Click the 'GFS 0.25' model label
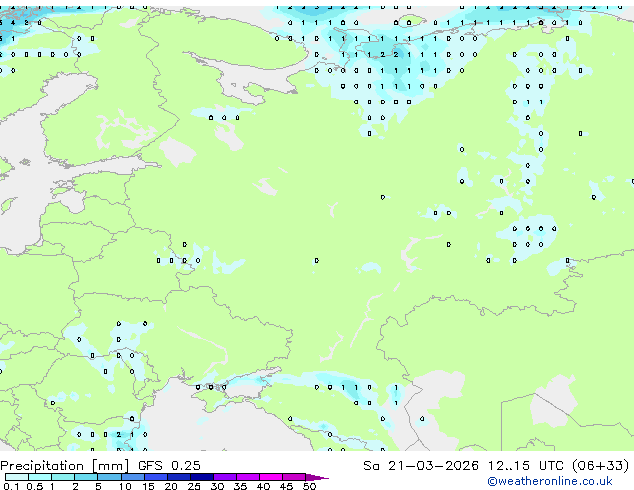Viewport: 634px width, 490px height. 169,466
